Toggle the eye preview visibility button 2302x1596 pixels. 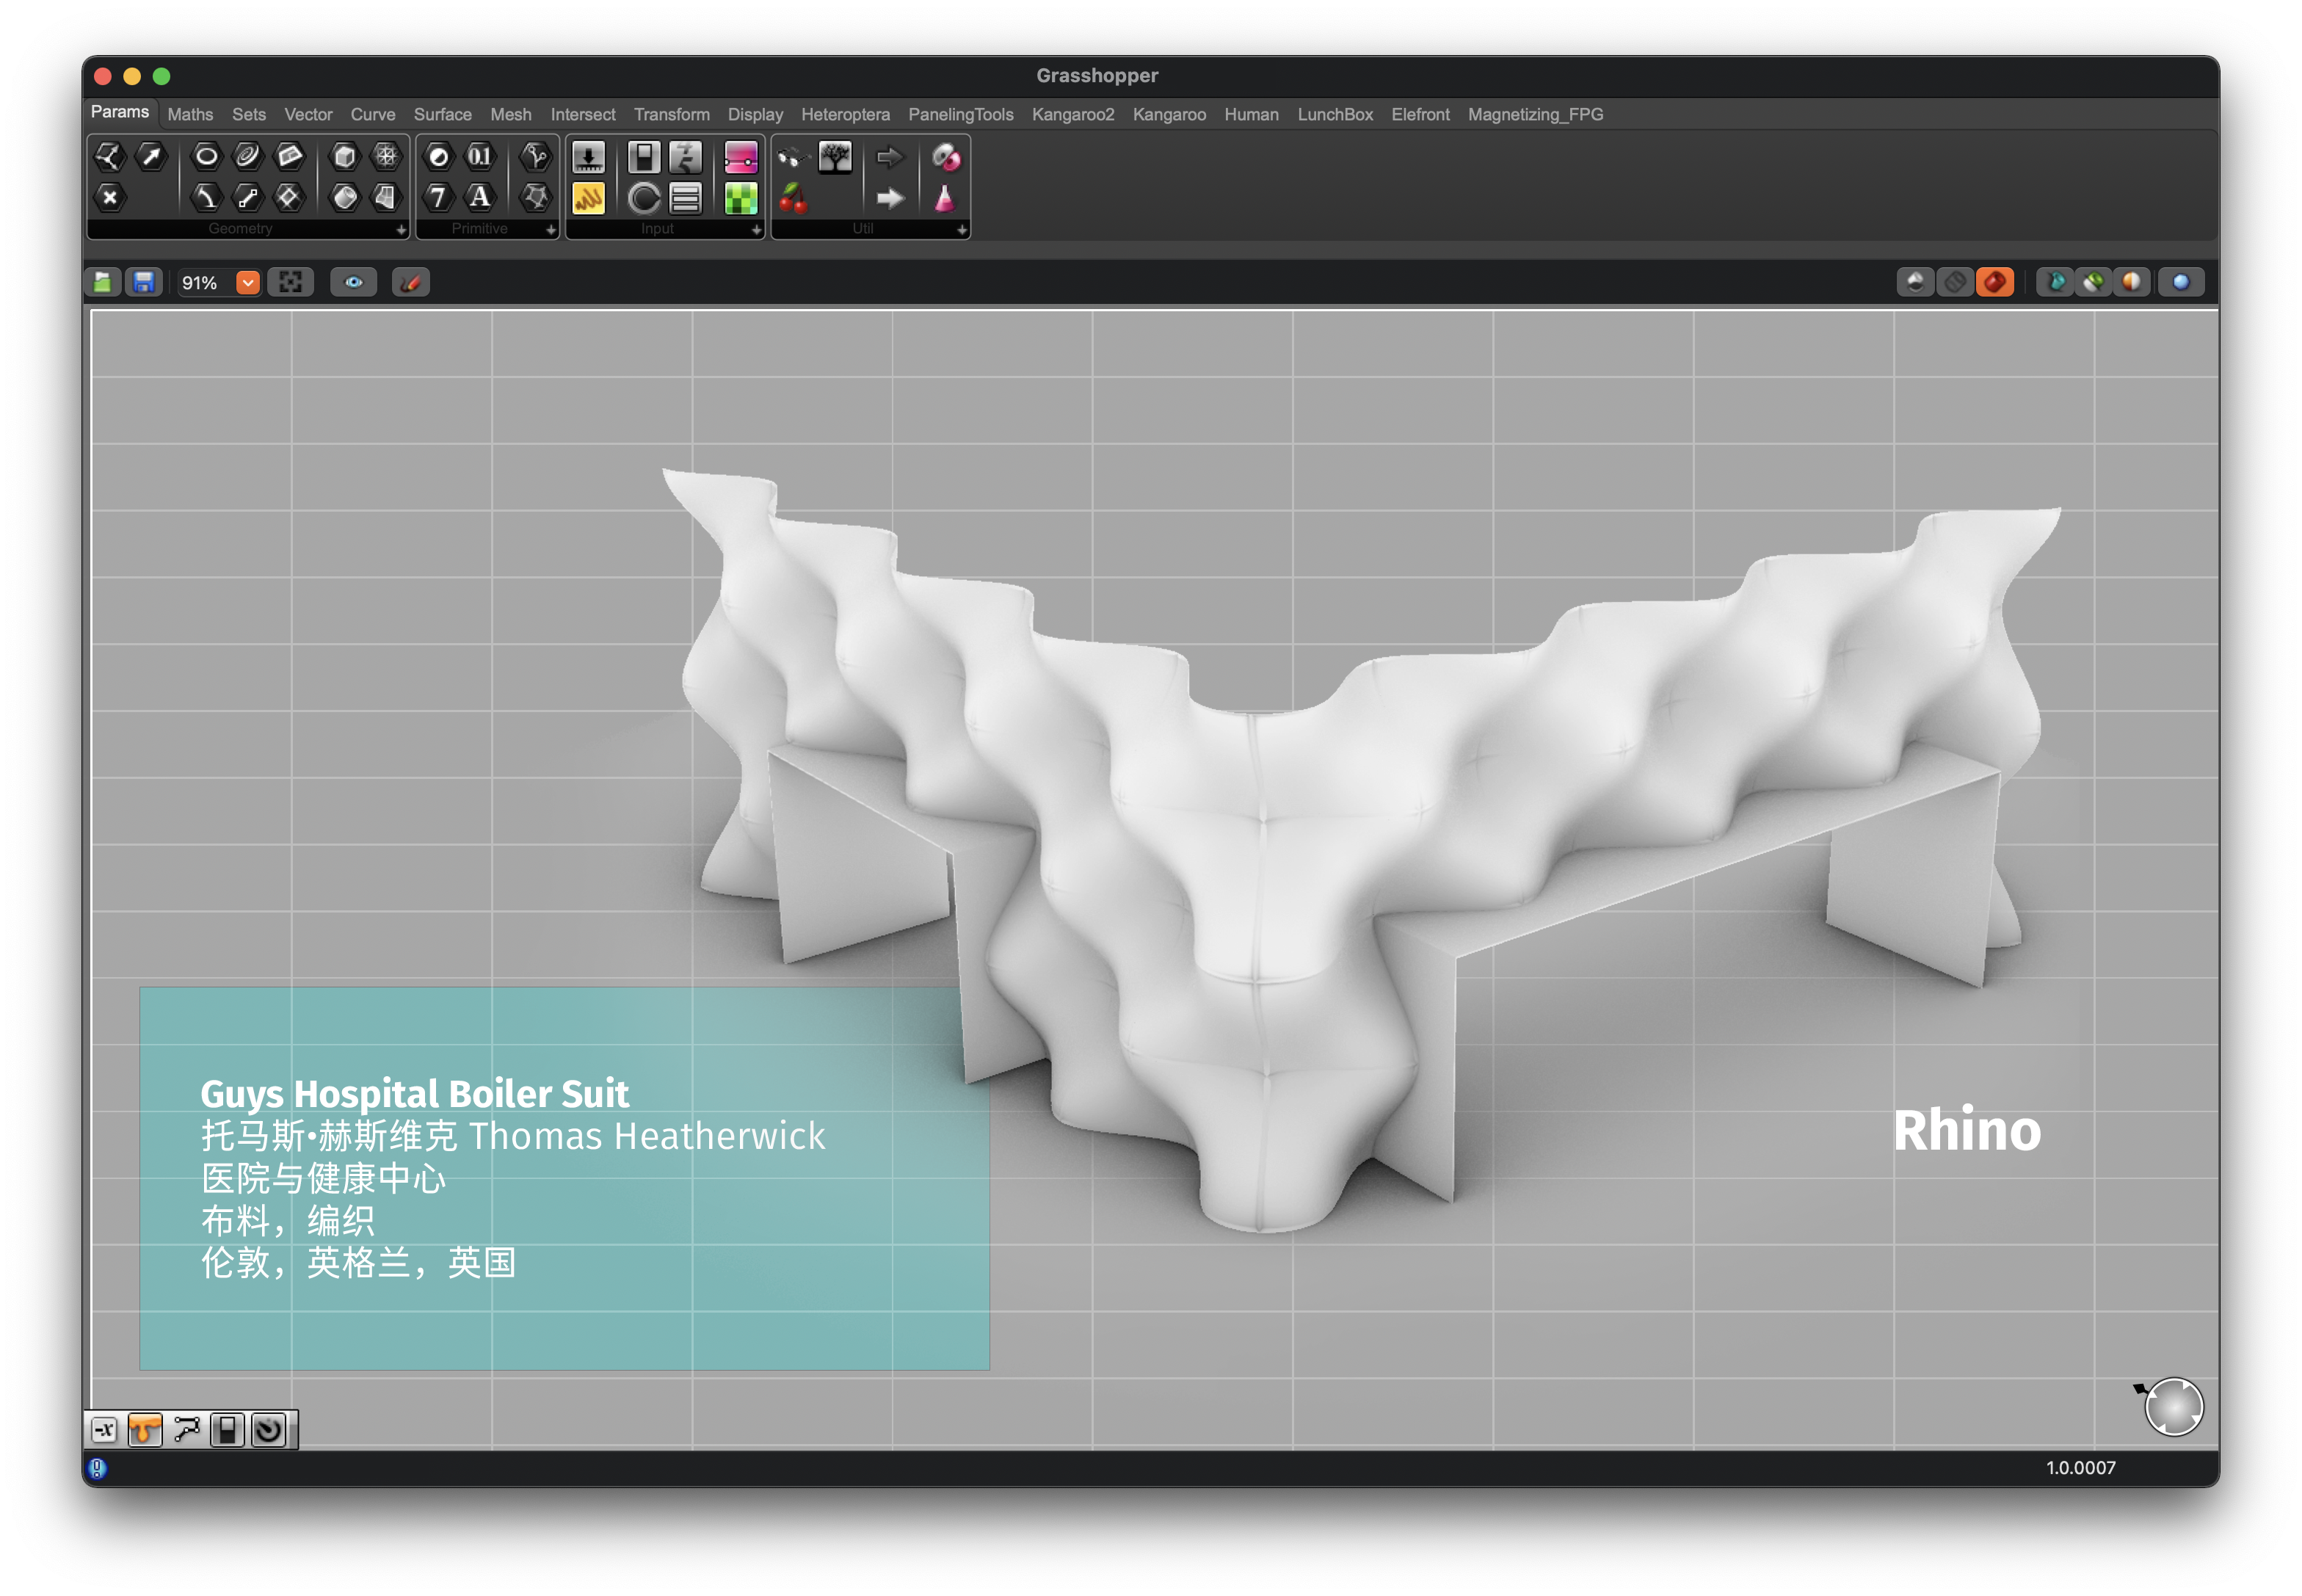click(353, 283)
